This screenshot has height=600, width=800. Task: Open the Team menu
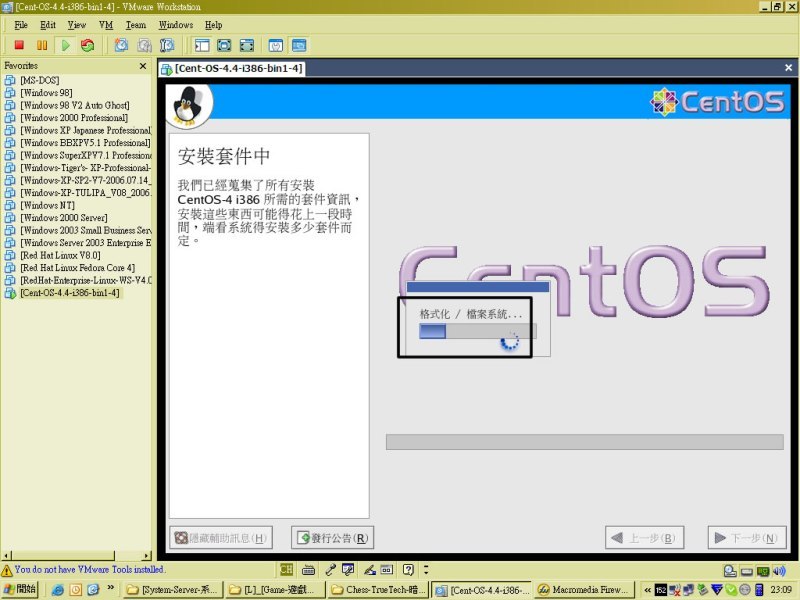[135, 24]
